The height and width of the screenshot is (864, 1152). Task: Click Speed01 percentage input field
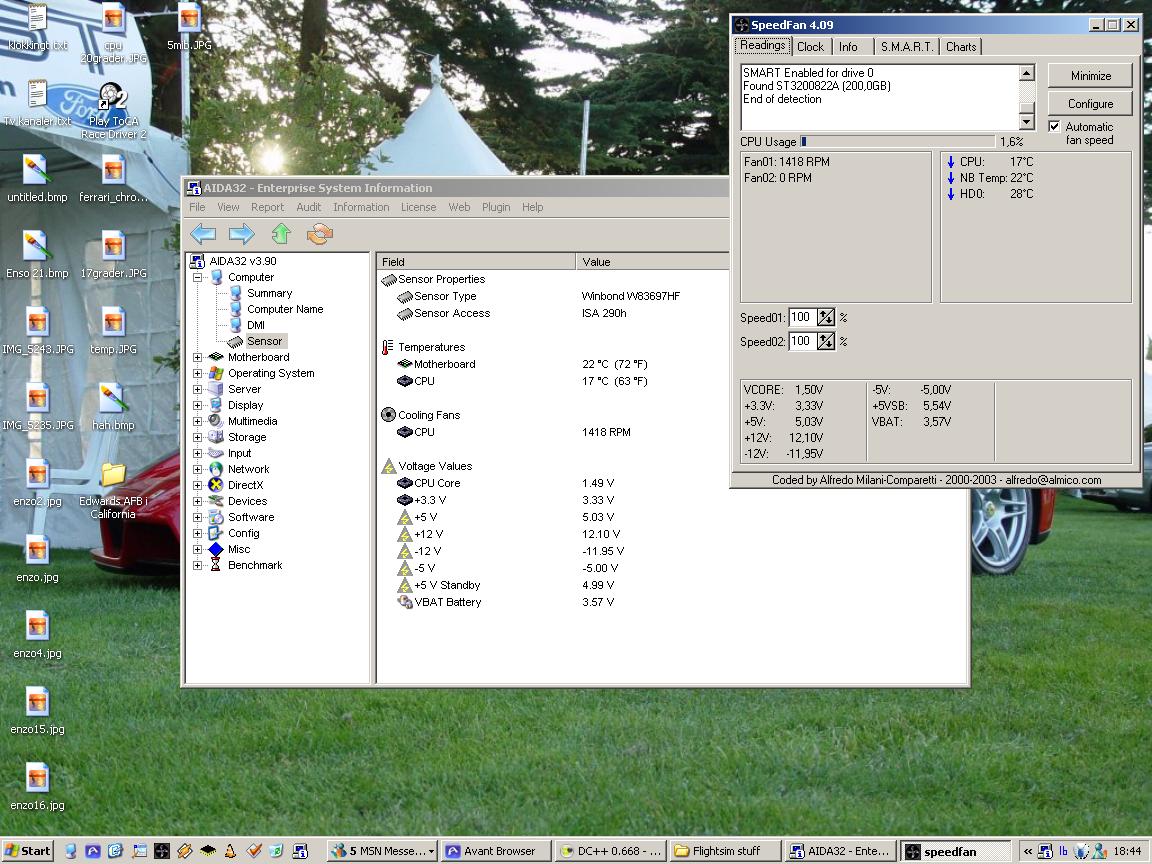tap(802, 317)
